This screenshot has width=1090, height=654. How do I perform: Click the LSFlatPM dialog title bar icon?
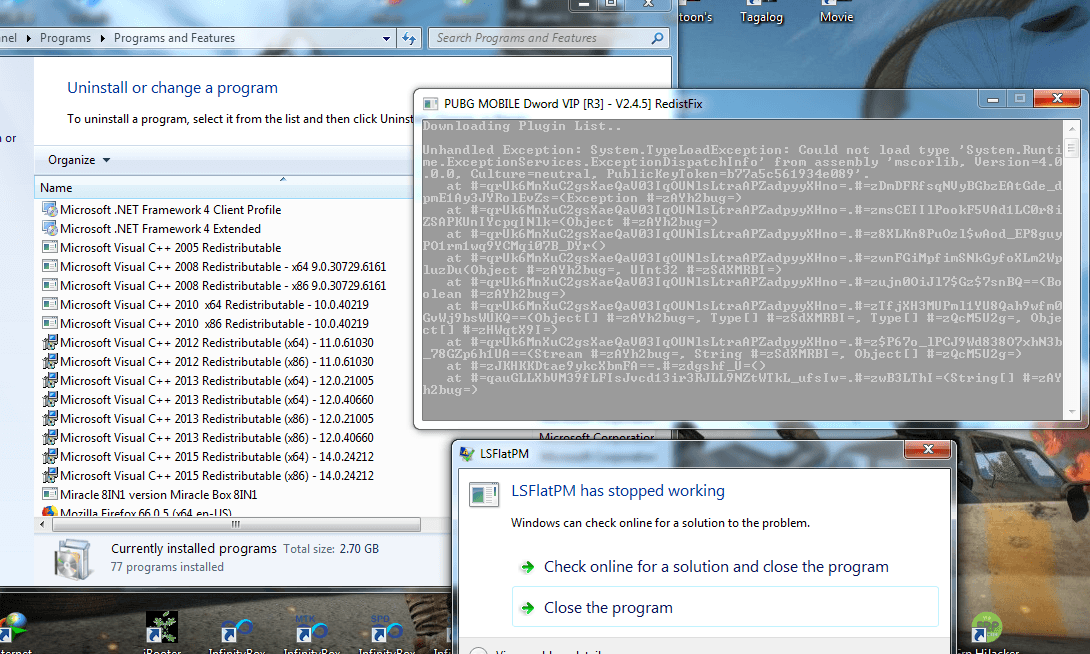pyautogui.click(x=467, y=454)
